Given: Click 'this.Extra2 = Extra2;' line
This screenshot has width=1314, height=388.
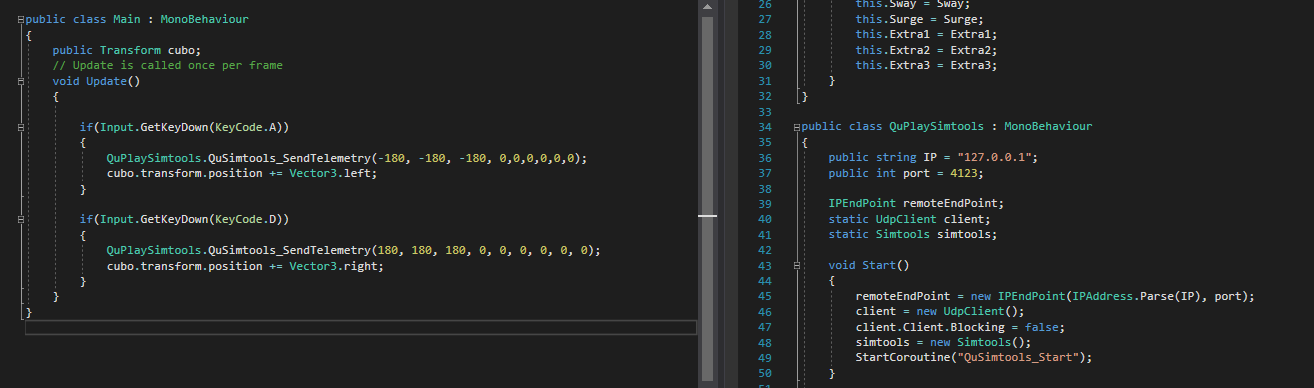Looking at the screenshot, I should tap(926, 50).
